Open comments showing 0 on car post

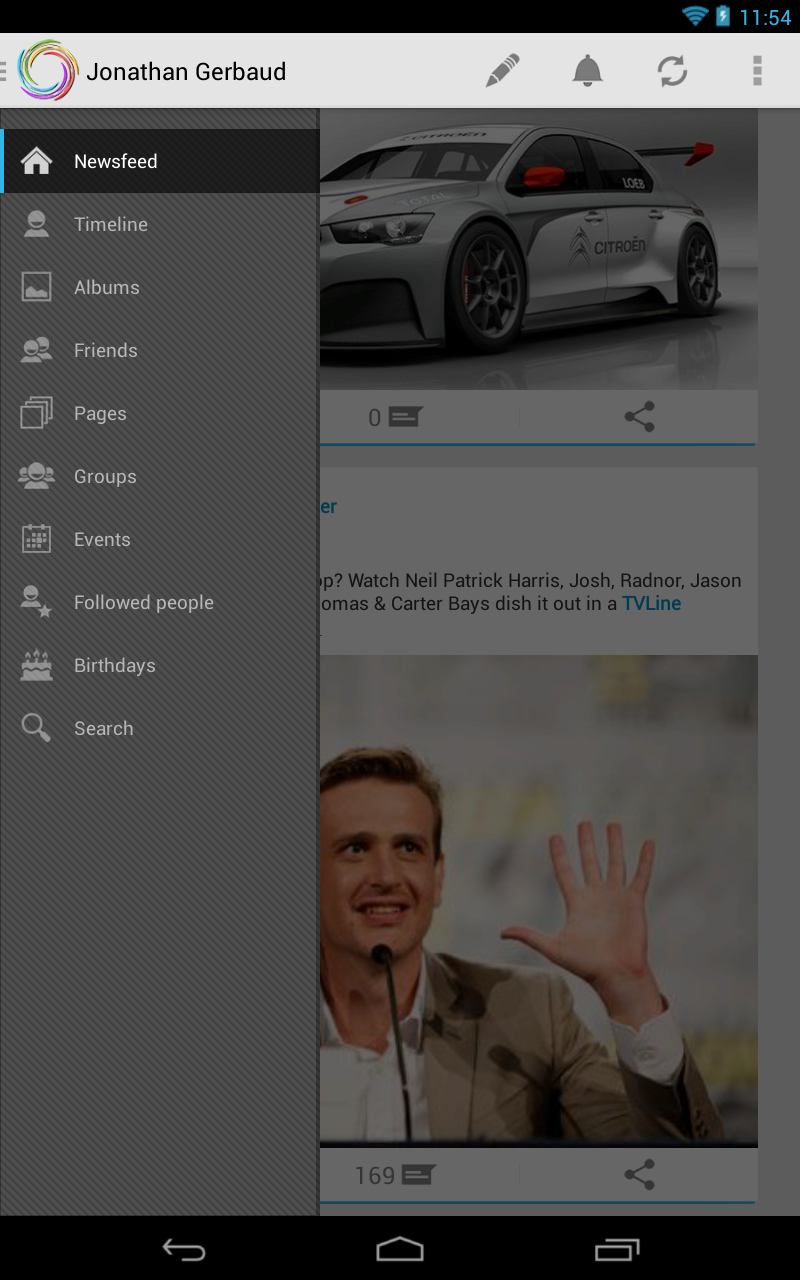(395, 417)
